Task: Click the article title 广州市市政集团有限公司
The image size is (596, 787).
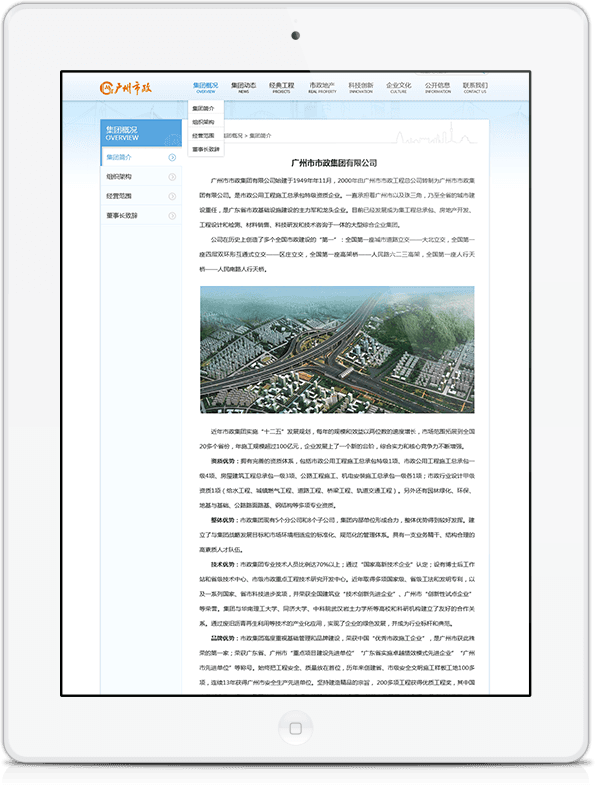Action: click(x=334, y=163)
